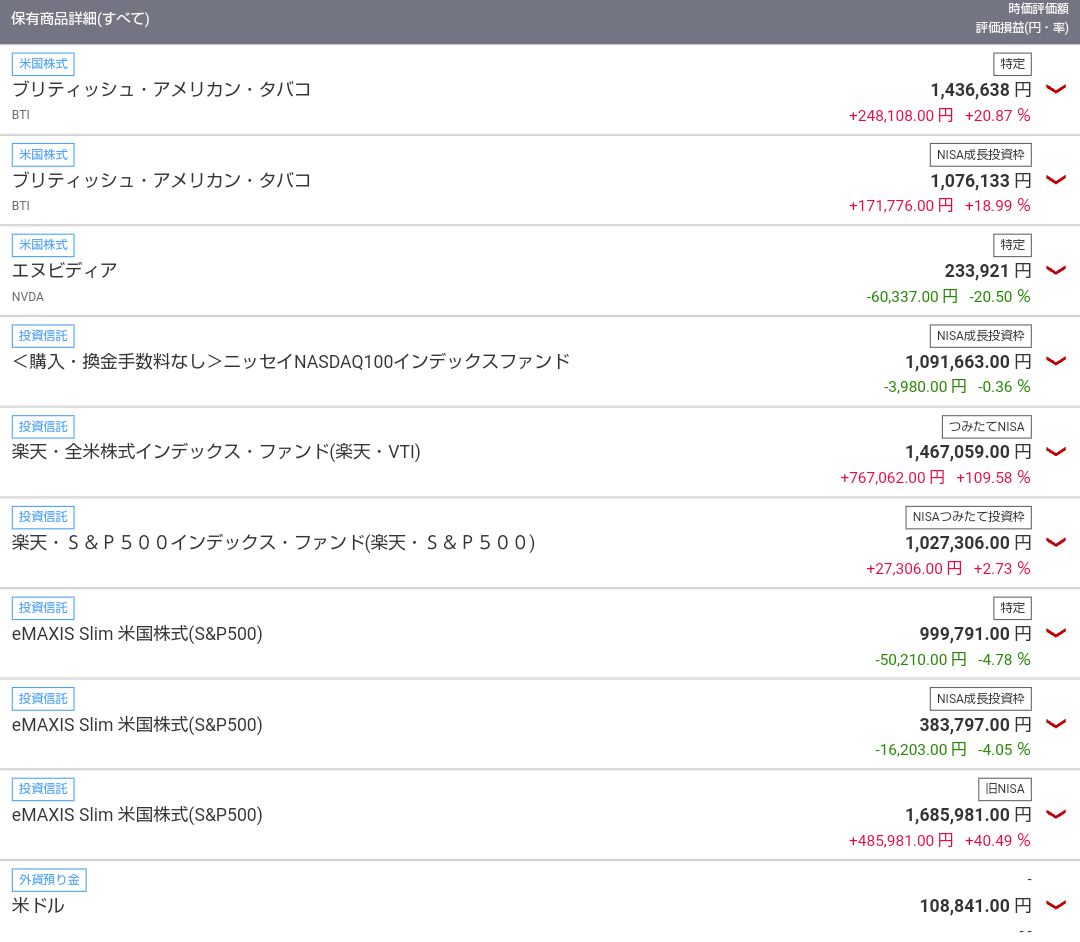The image size is (1080, 942).
Task: Click the percentage +40.49 %
Action: (997, 841)
